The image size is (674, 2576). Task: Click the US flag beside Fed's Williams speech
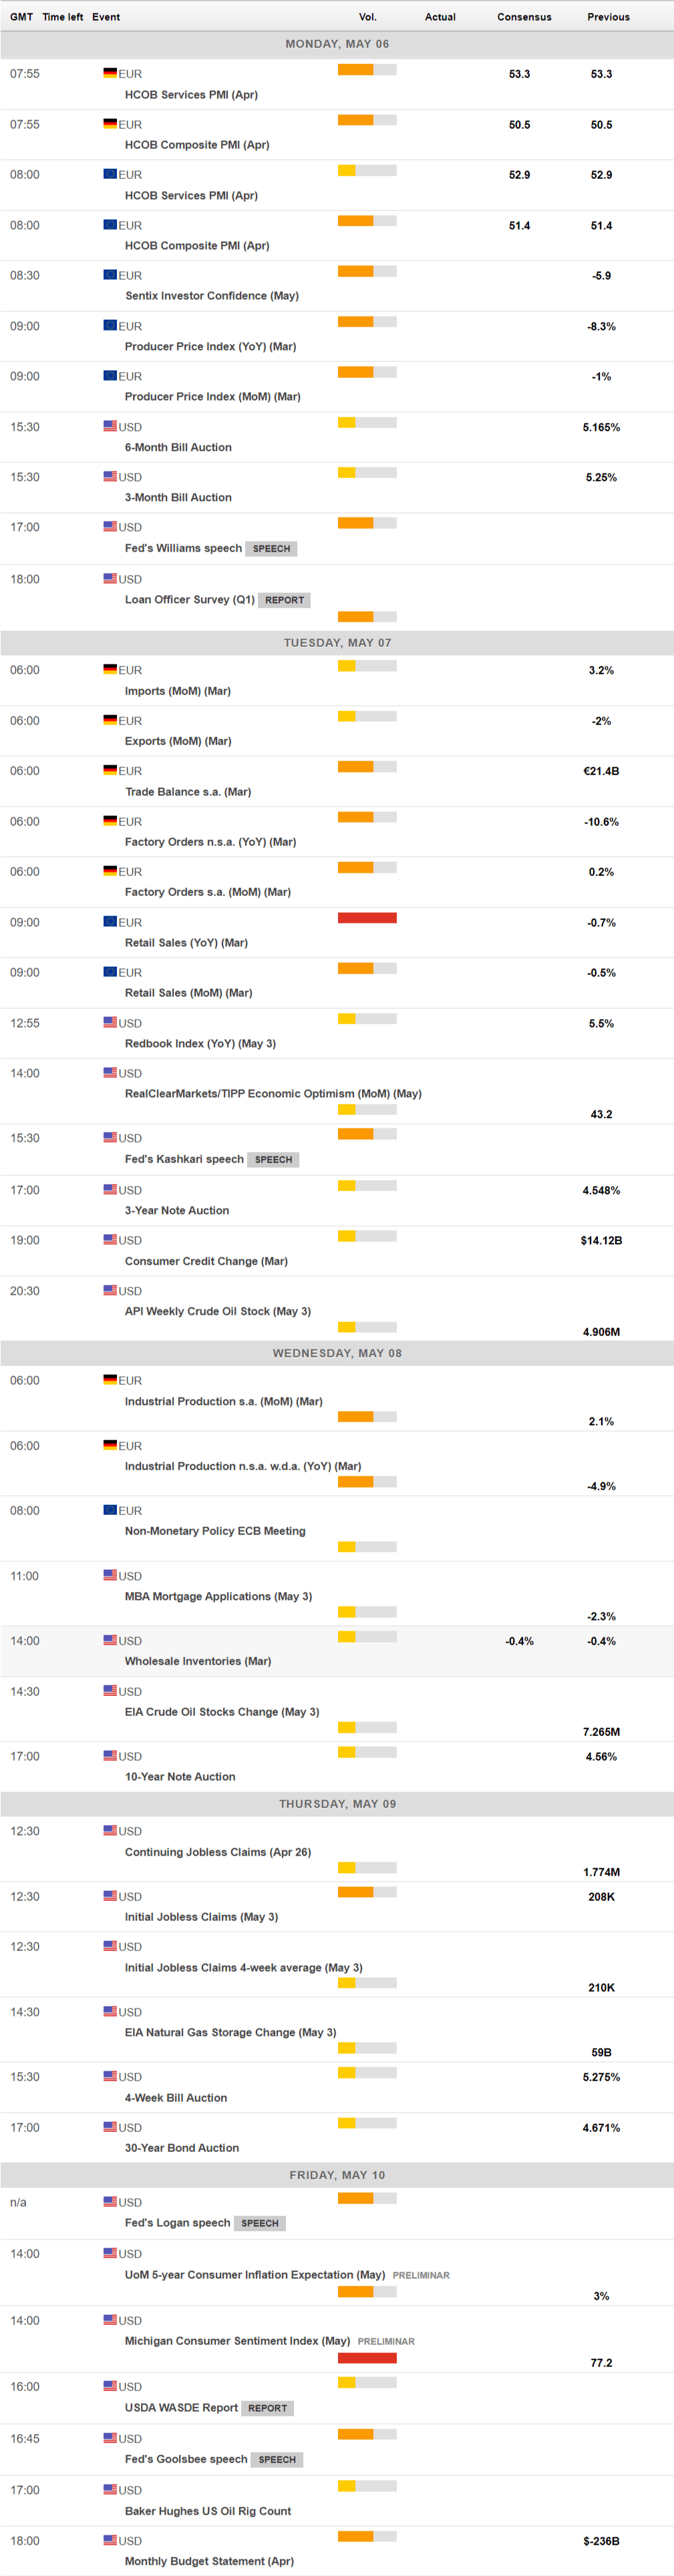tap(110, 526)
